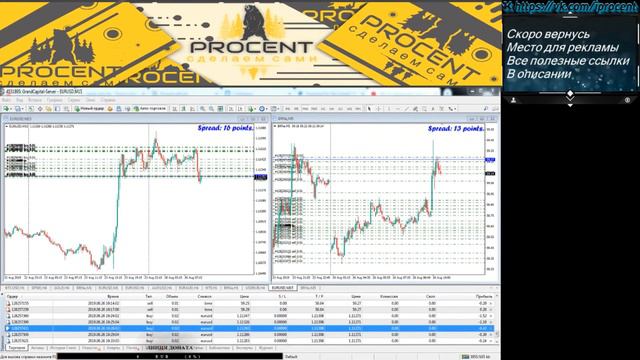
Task: Select the Vertical Line drawing tool
Action: [x=389, y=109]
